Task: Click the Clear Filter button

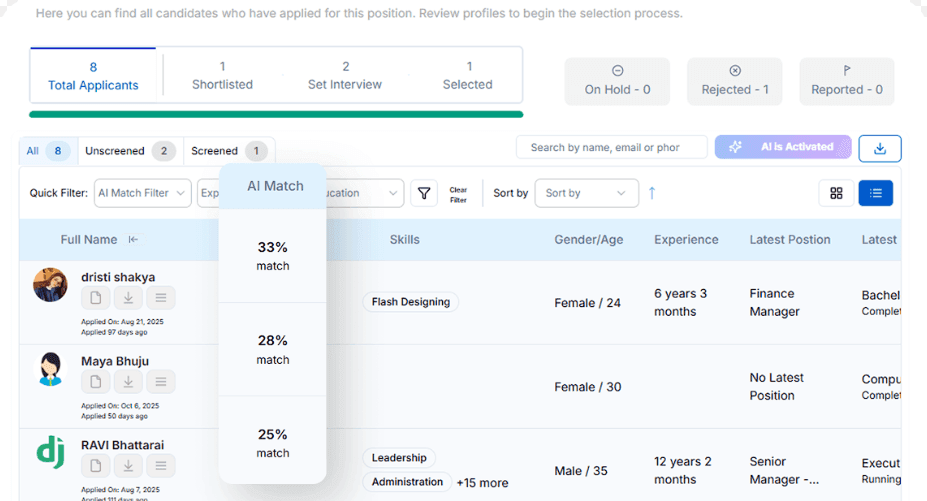Action: (x=458, y=194)
